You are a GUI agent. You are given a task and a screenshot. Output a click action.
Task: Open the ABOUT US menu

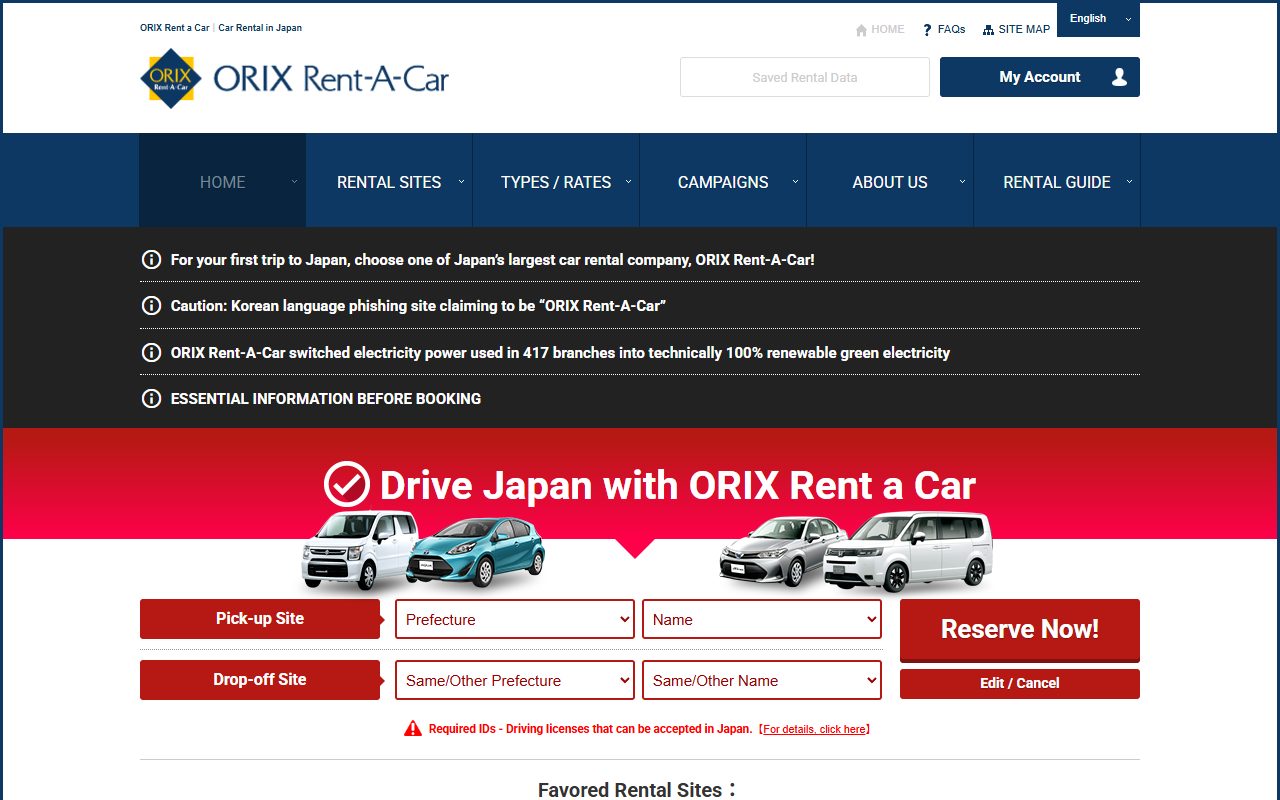tap(890, 181)
